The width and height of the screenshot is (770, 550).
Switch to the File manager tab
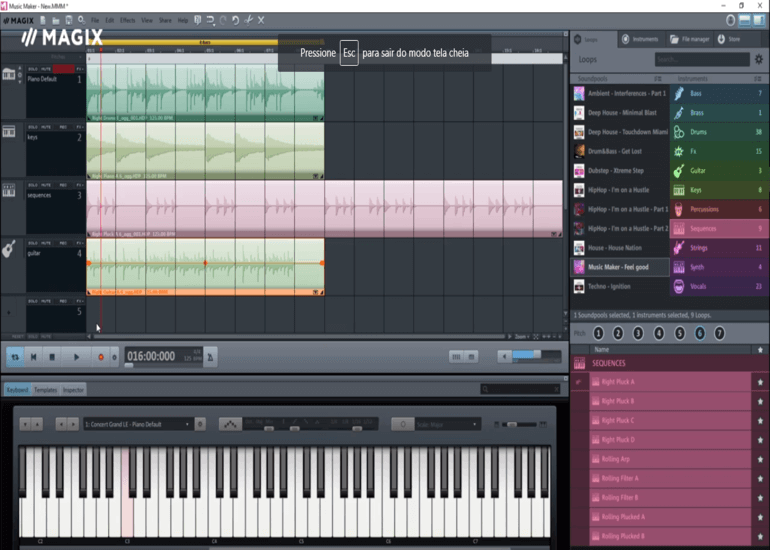pyautogui.click(x=689, y=39)
